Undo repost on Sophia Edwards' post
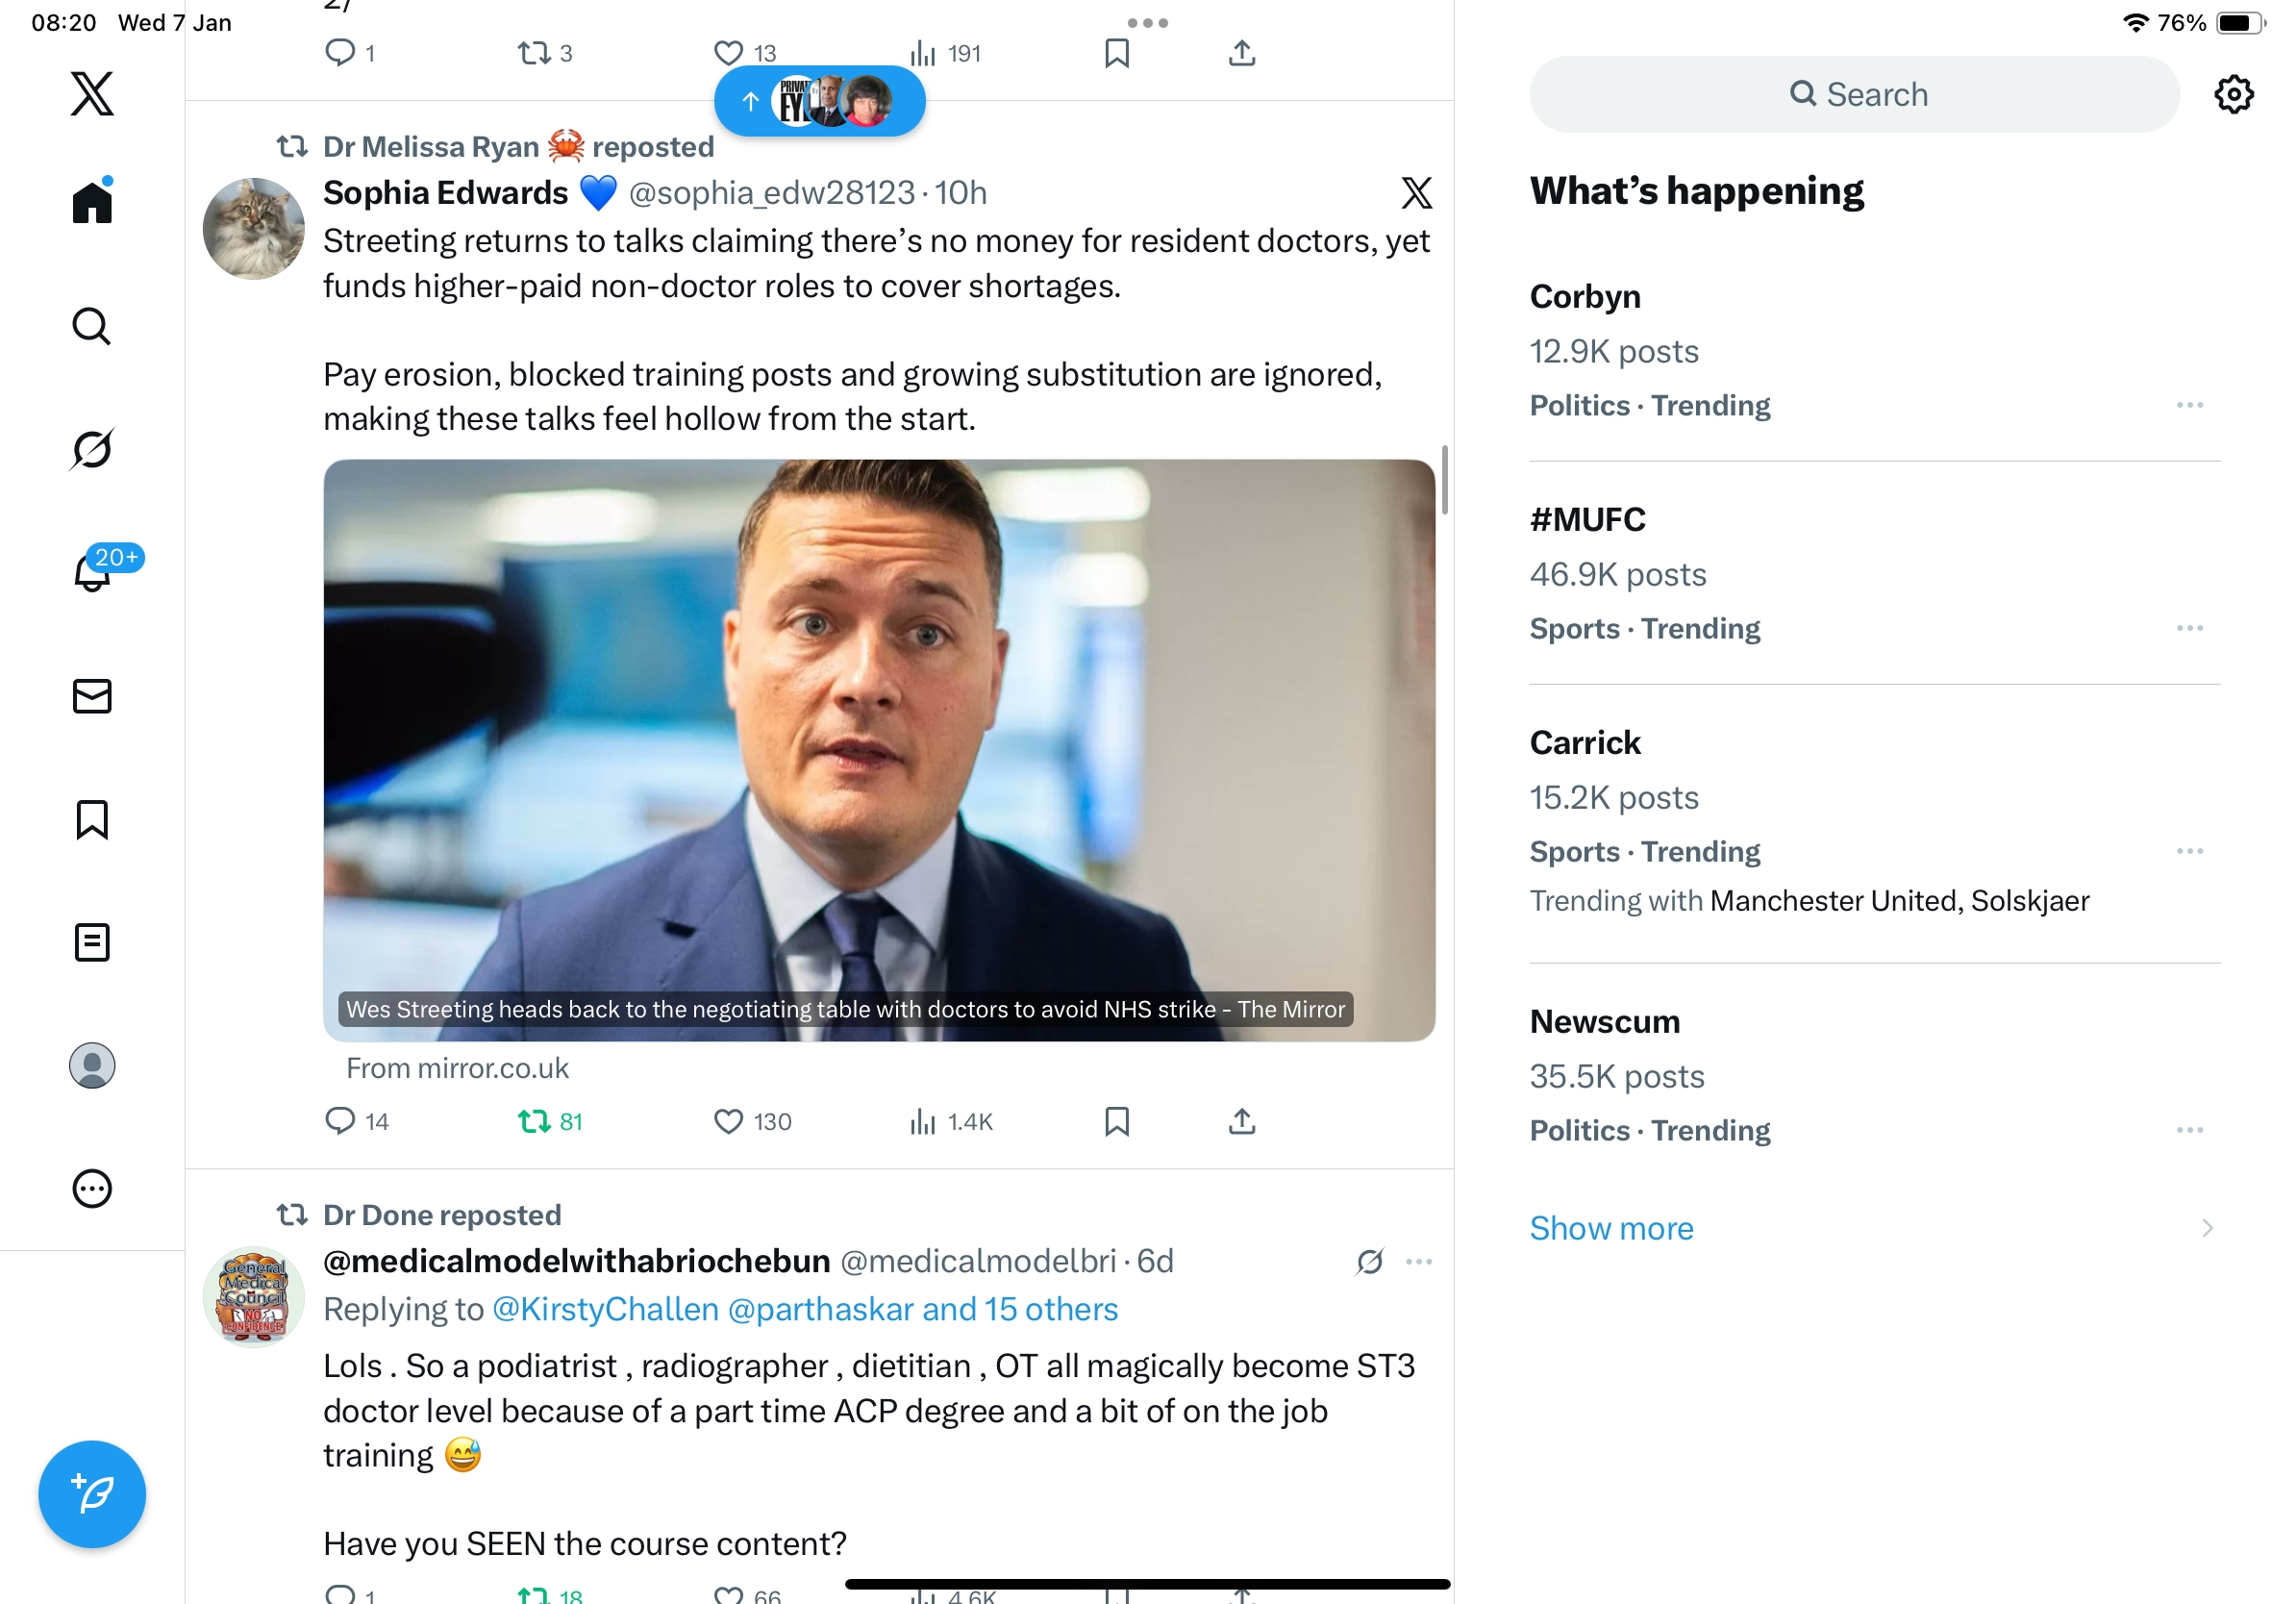This screenshot has height=1604, width=2296. click(535, 1121)
